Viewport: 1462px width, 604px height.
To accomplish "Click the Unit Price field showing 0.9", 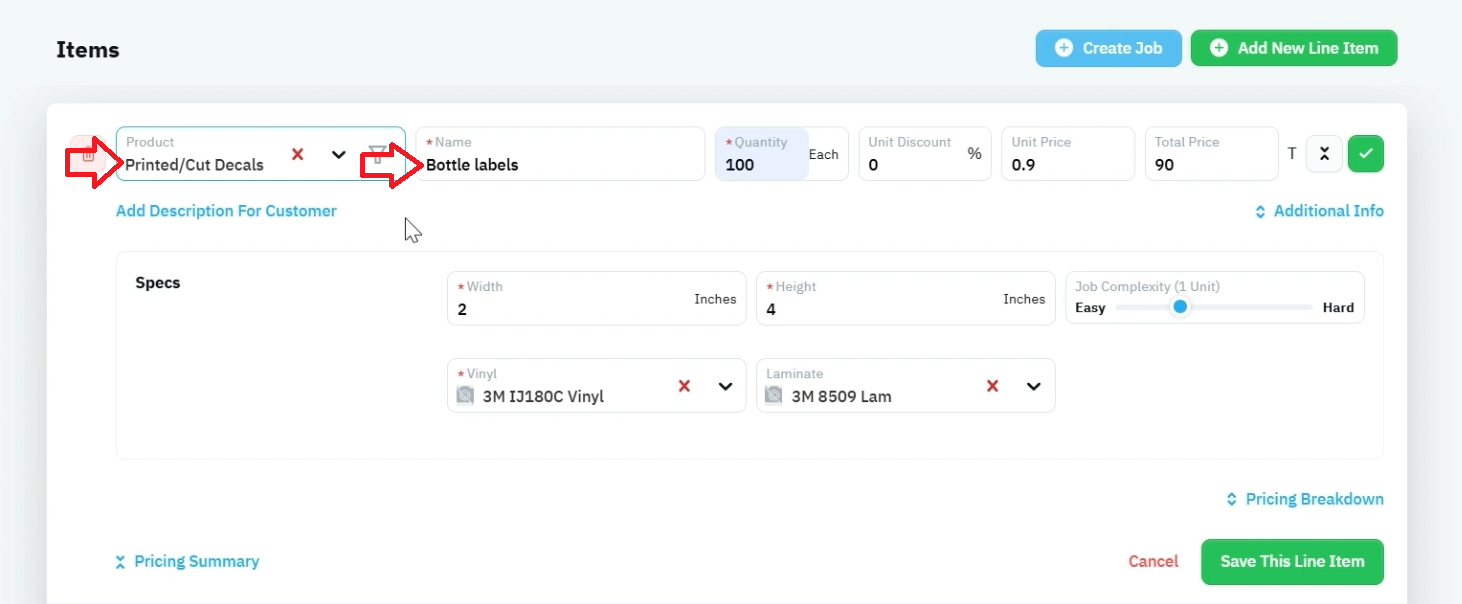I will (x=1068, y=154).
